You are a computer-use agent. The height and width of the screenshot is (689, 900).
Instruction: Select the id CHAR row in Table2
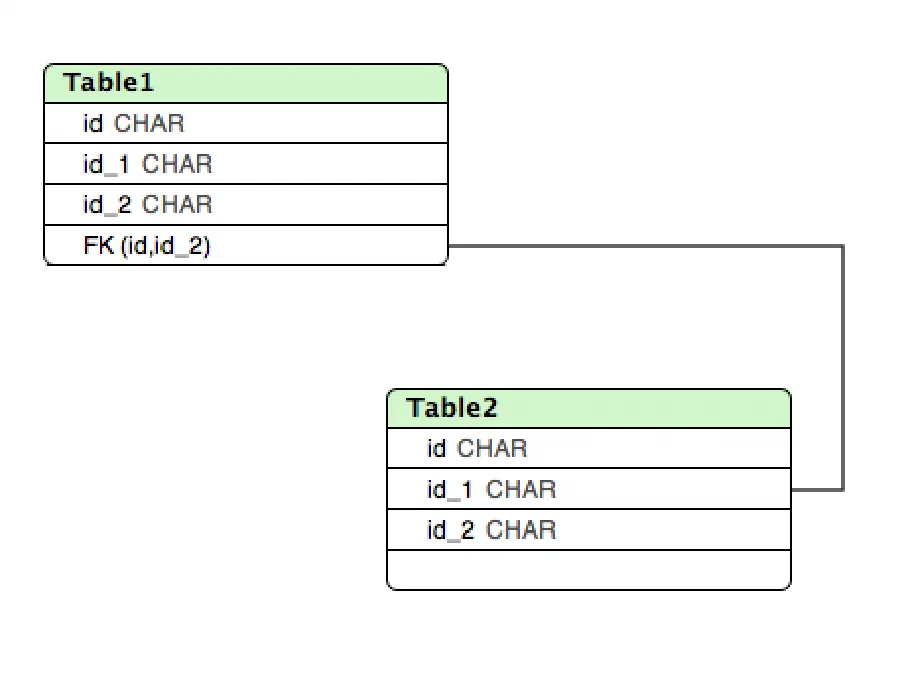pyautogui.click(x=589, y=448)
